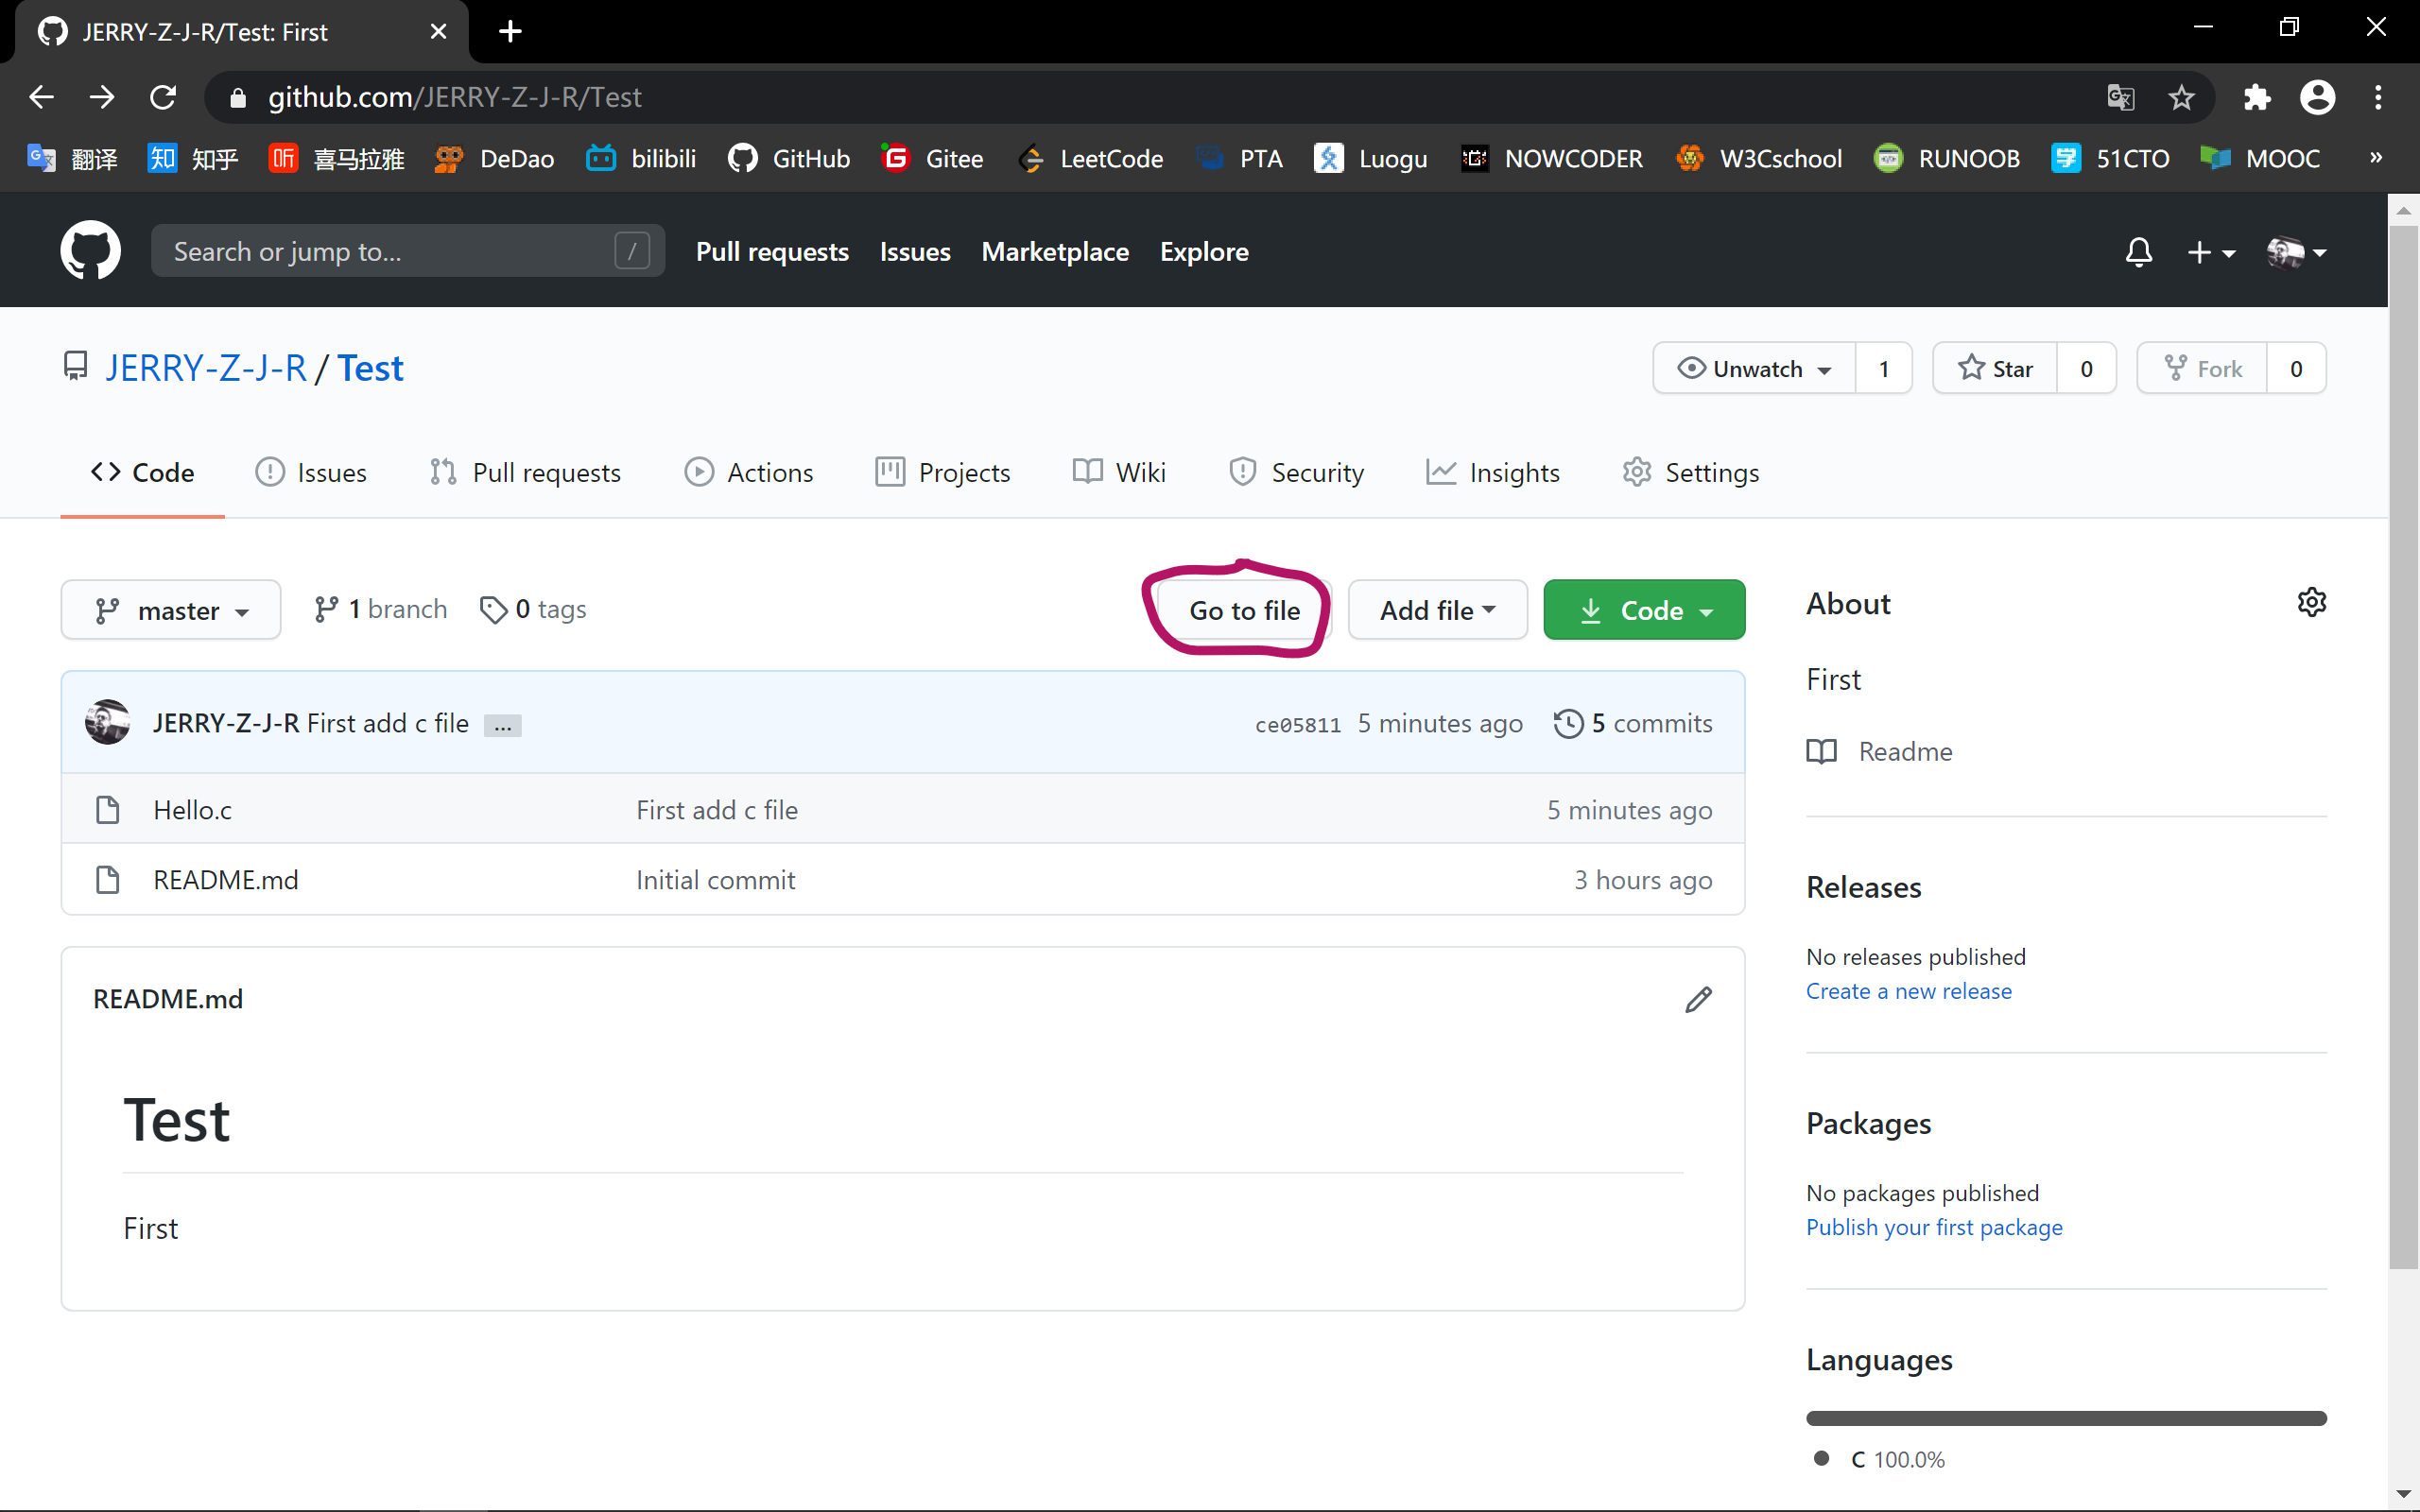The height and width of the screenshot is (1512, 2420).
Task: Switch to the Insights tab
Action: [1493, 473]
